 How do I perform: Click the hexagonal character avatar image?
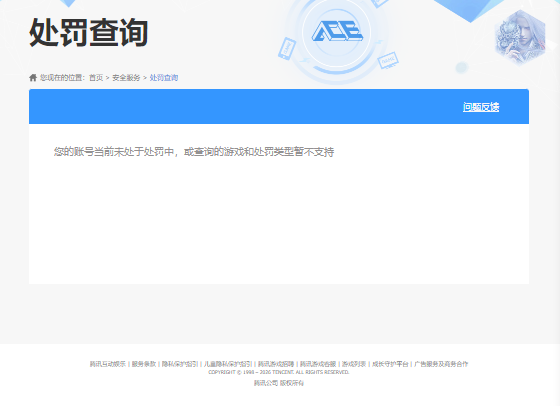[520, 37]
